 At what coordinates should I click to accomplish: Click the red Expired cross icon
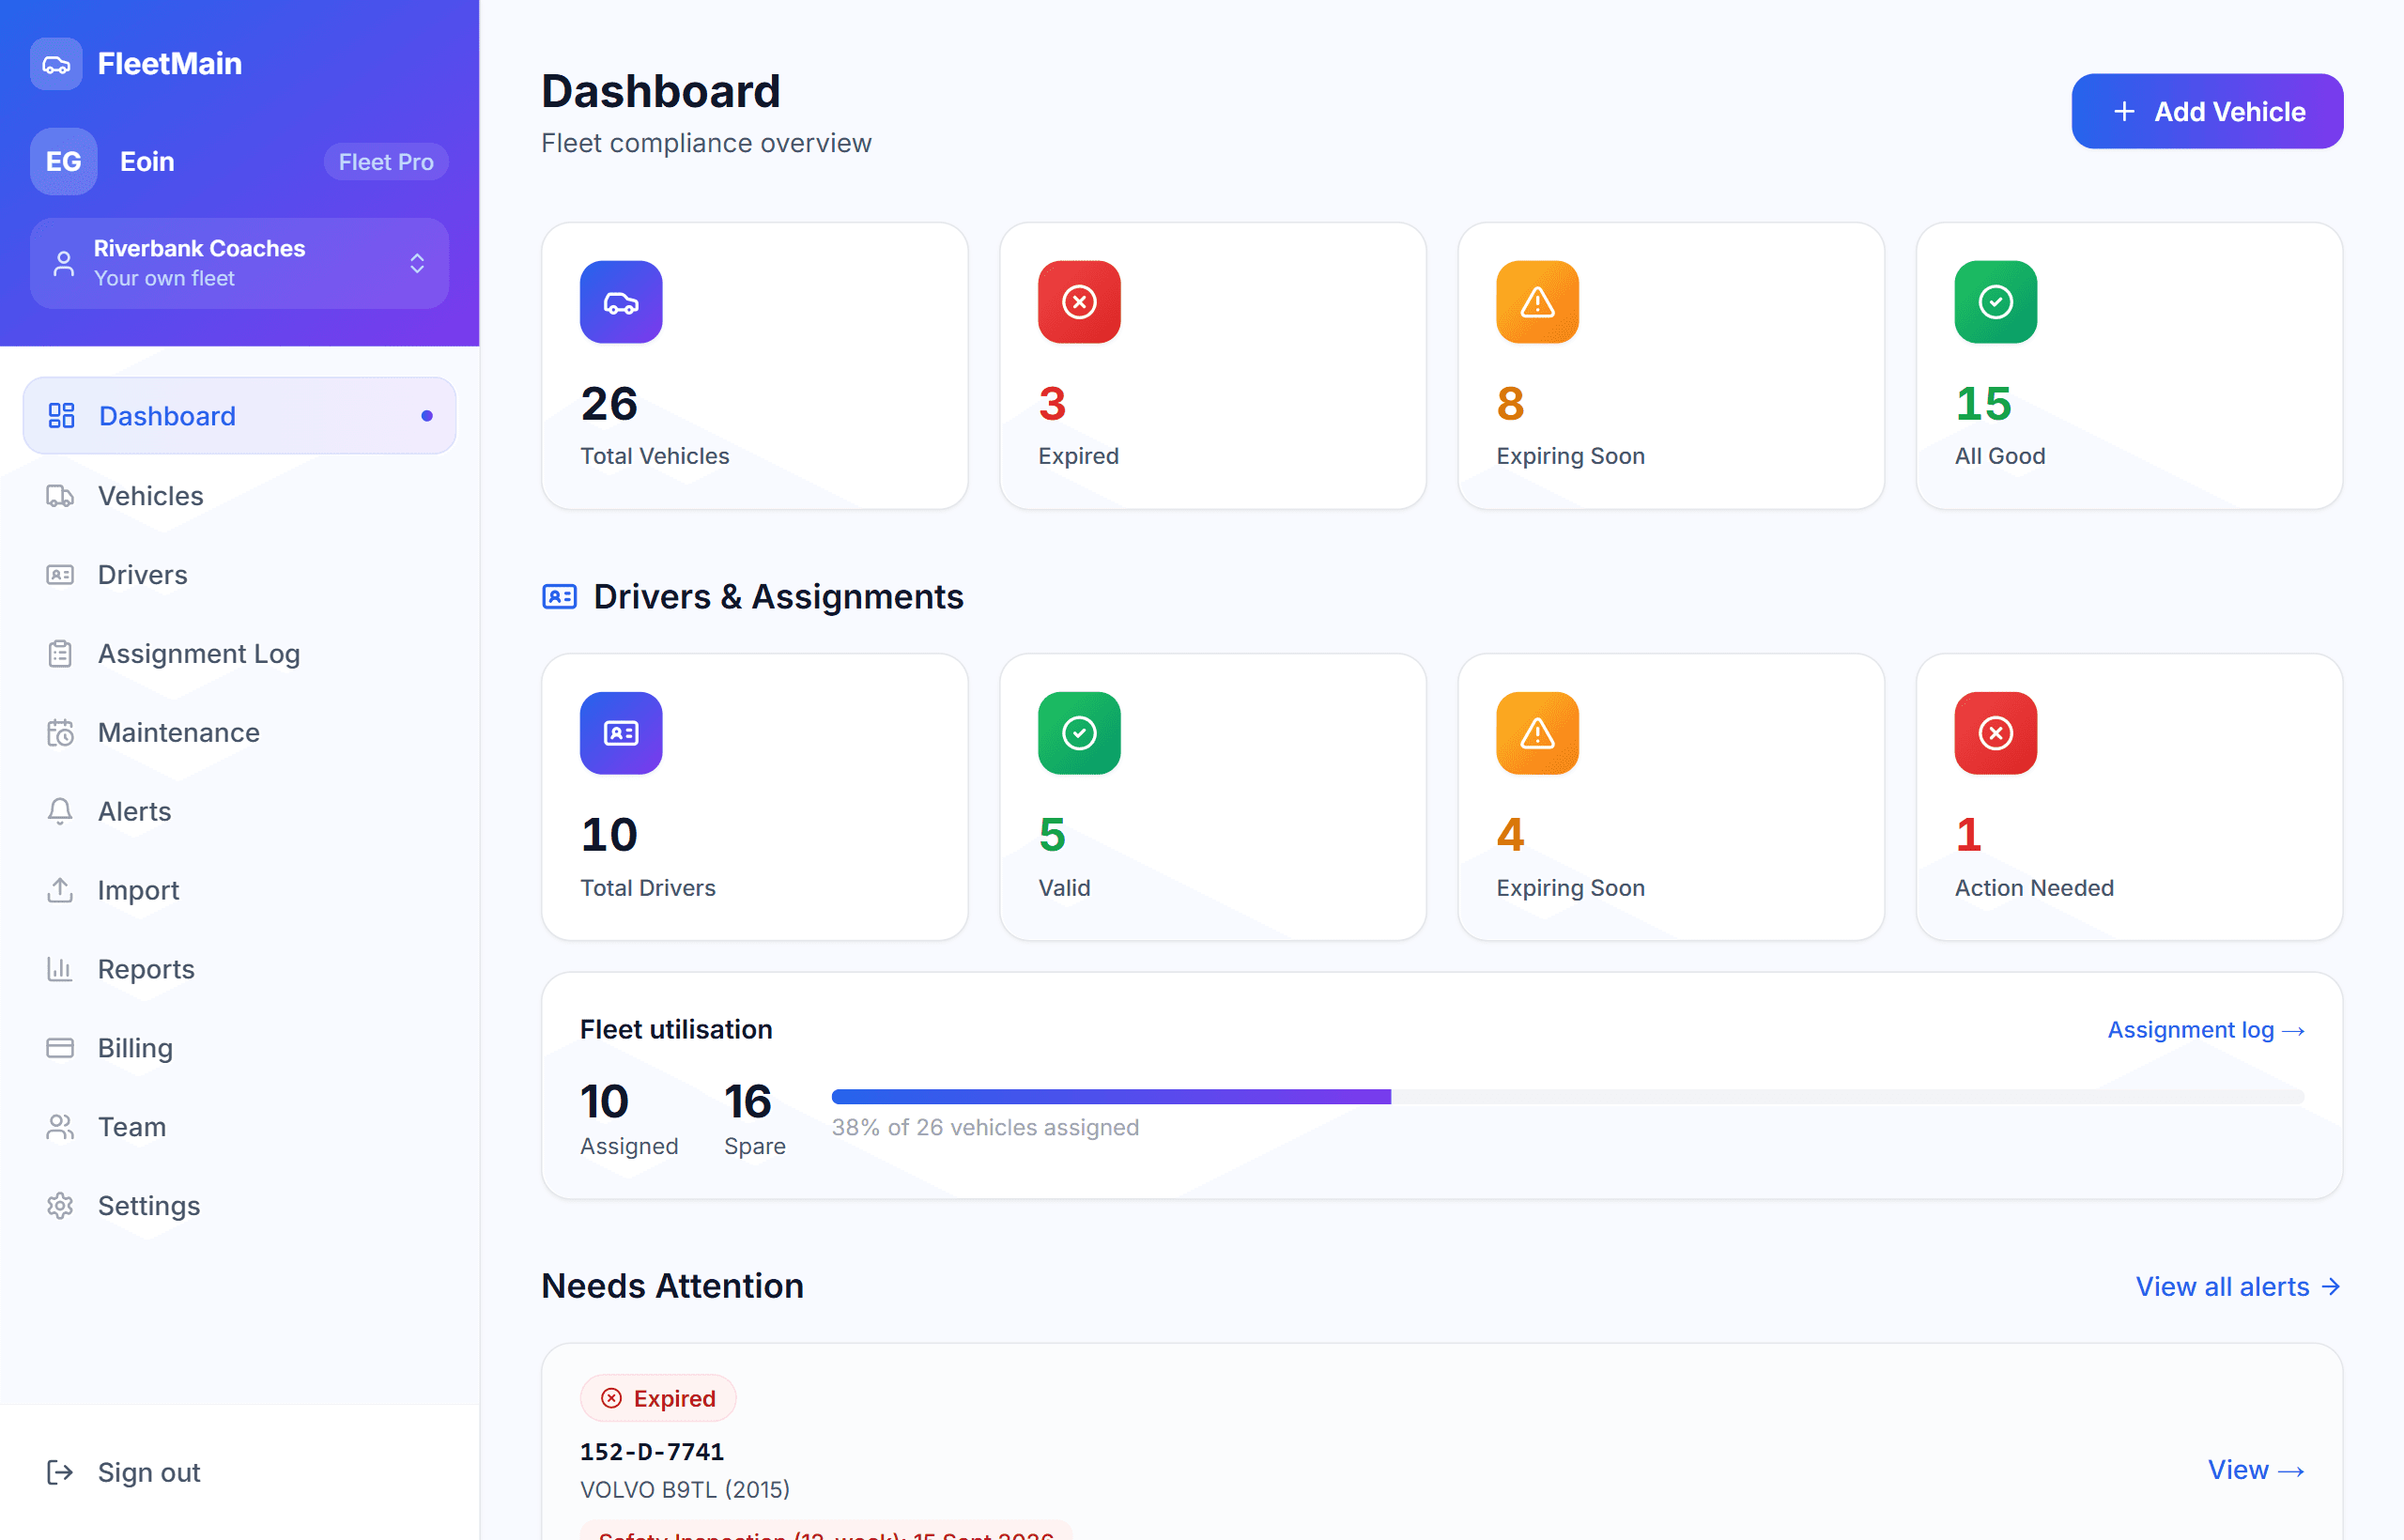tap(1079, 302)
